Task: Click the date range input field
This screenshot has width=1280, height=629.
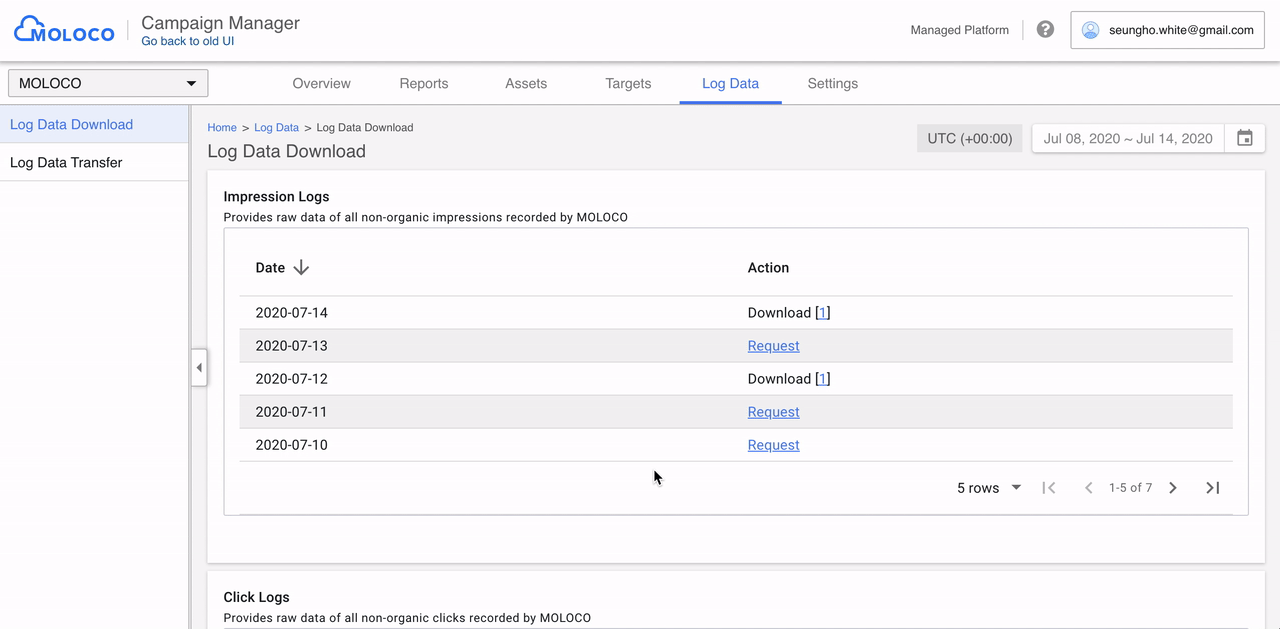Action: pyautogui.click(x=1128, y=138)
